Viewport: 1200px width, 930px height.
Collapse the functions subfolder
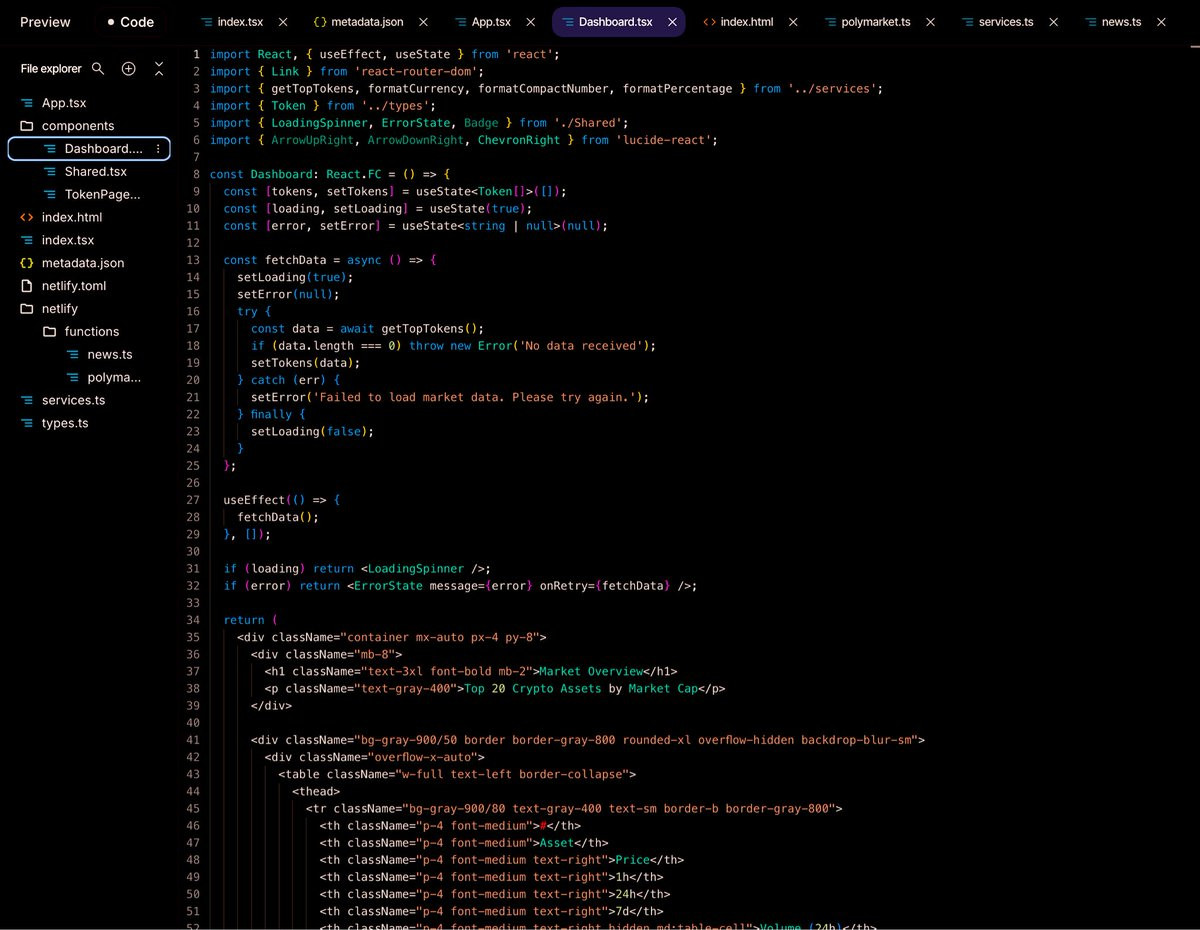[91, 332]
